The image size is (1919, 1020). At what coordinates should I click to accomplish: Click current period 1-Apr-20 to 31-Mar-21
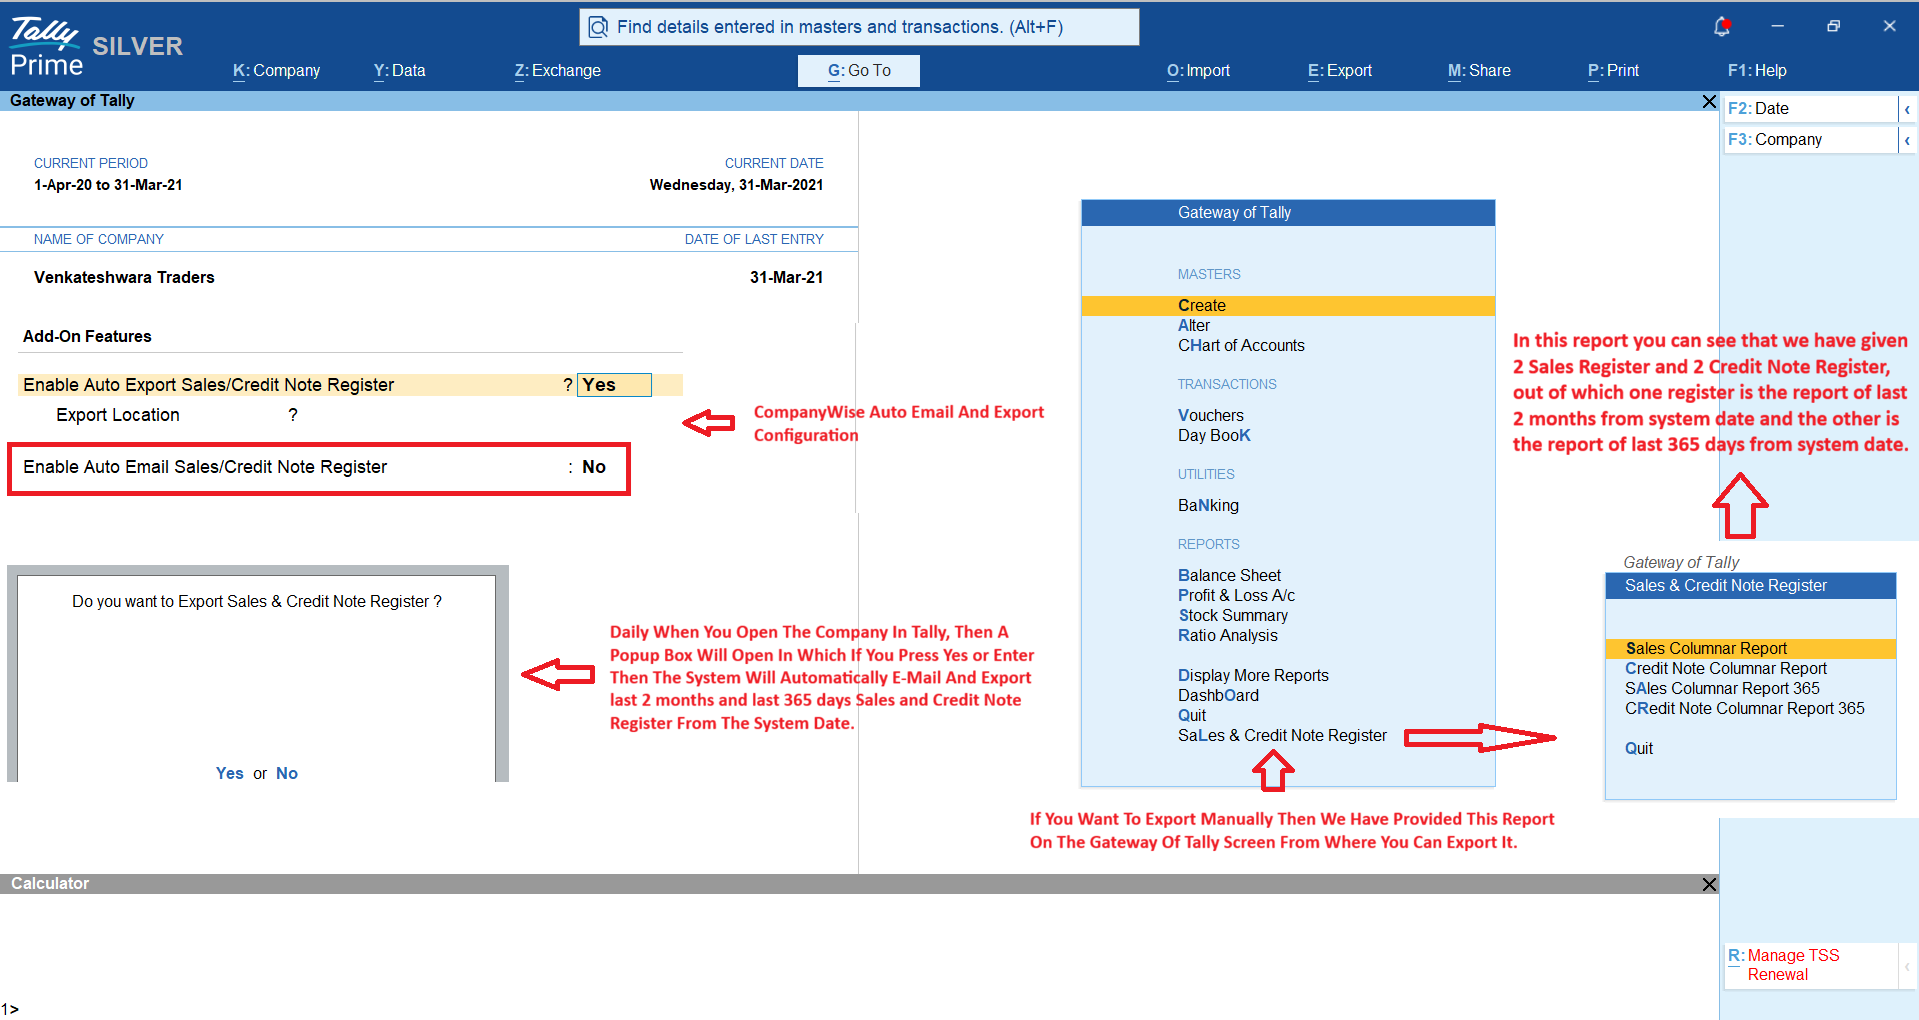point(108,185)
